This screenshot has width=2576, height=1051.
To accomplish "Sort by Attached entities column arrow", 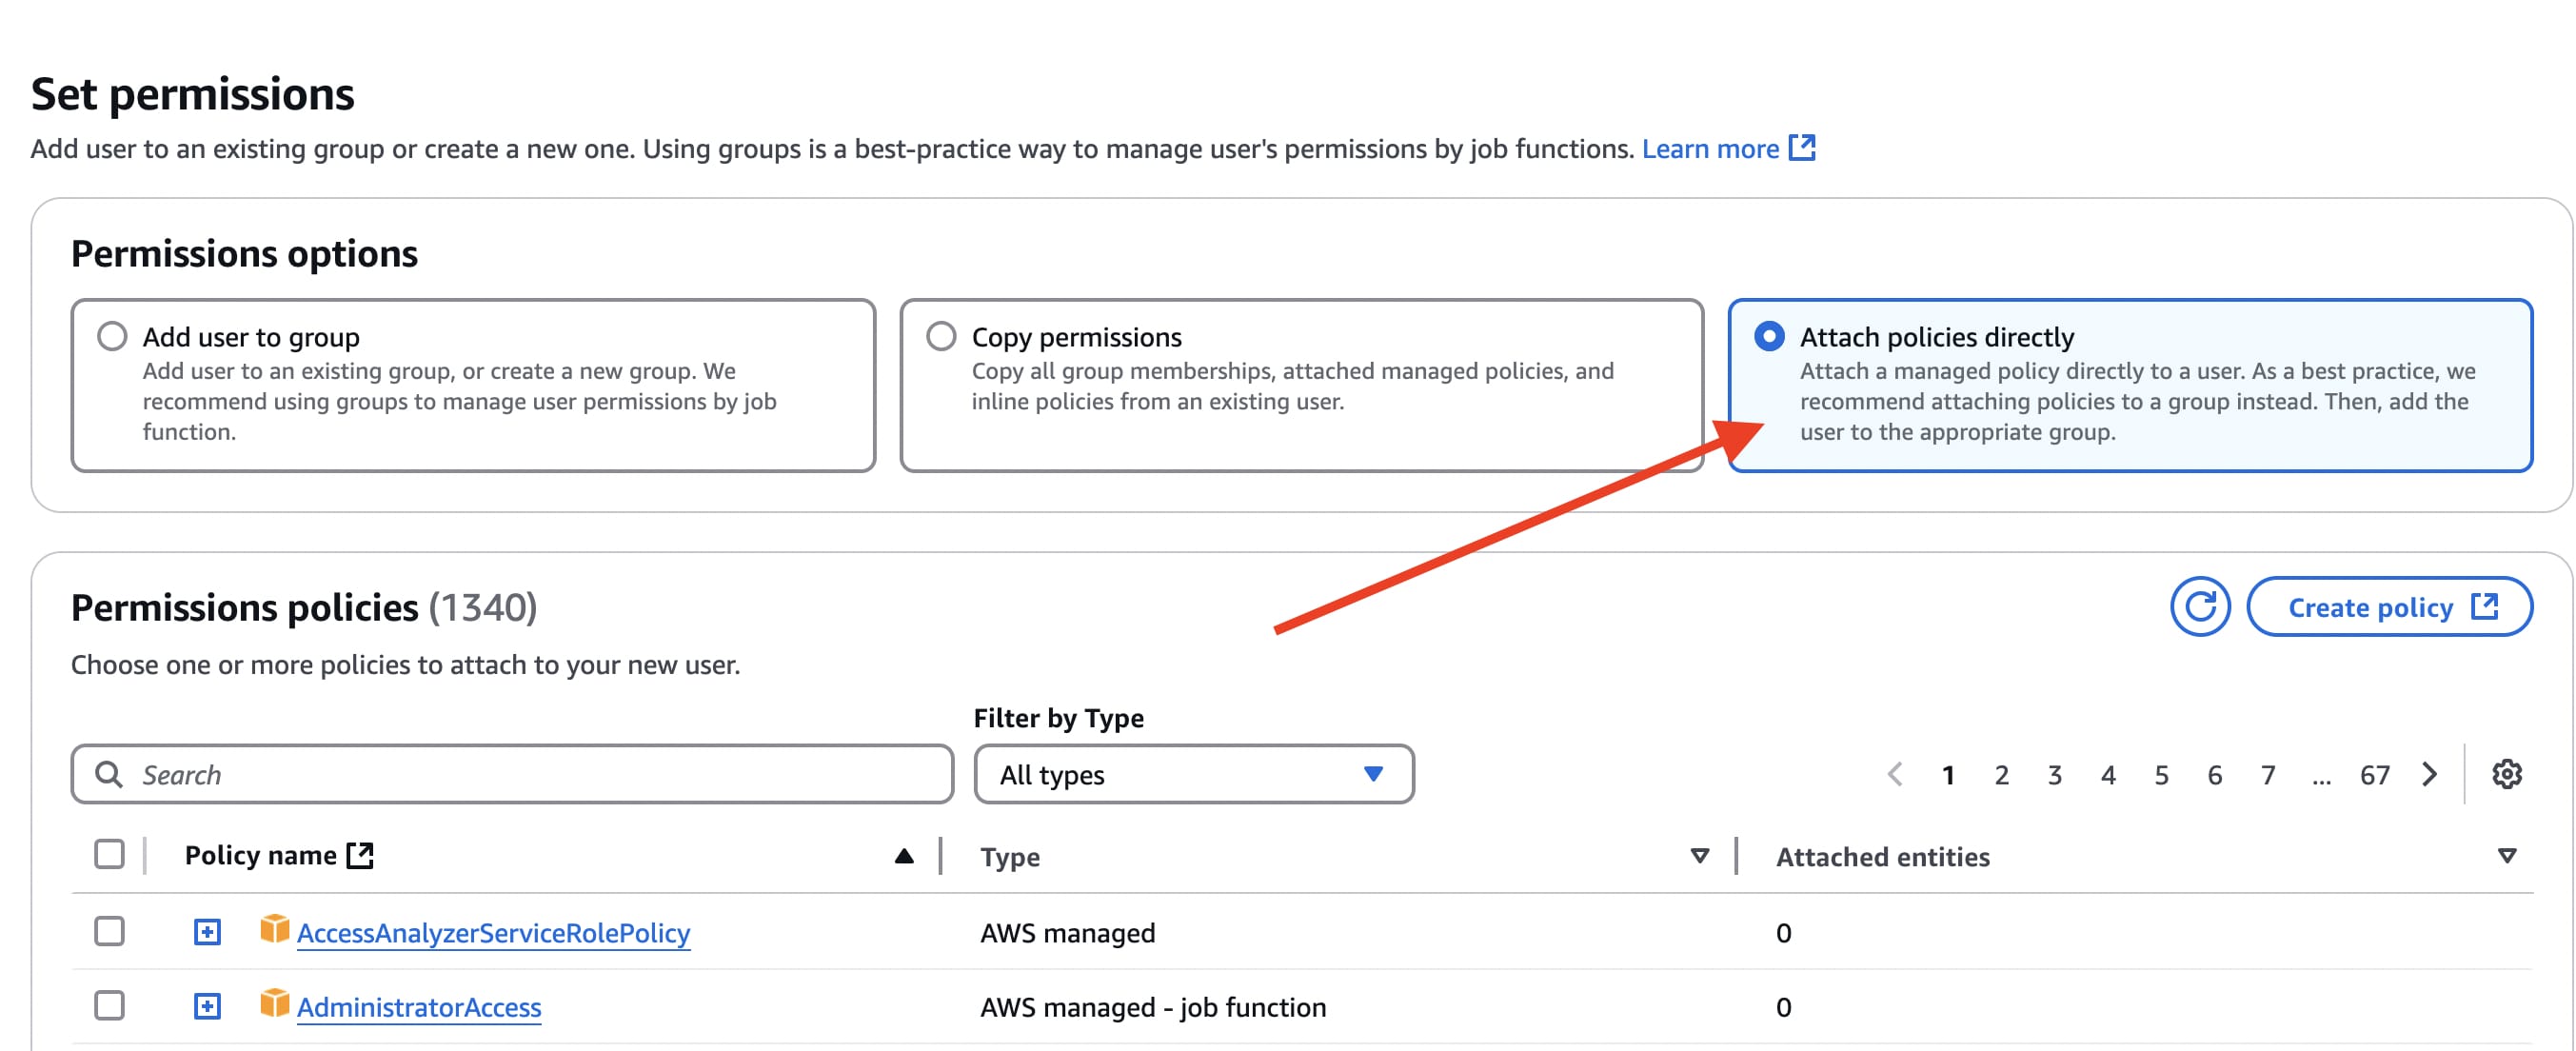I will pyautogui.click(x=2506, y=856).
